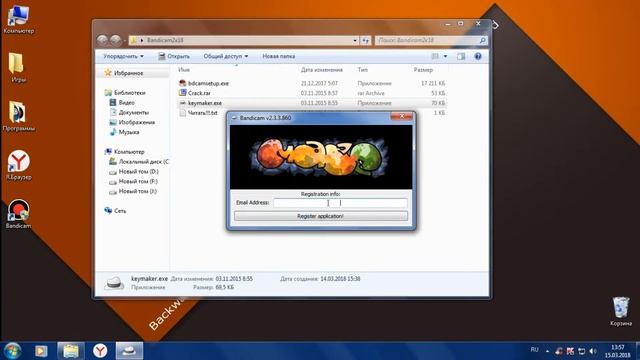640x360 pixels.
Task: Click the Register application! button
Action: pyautogui.click(x=321, y=216)
